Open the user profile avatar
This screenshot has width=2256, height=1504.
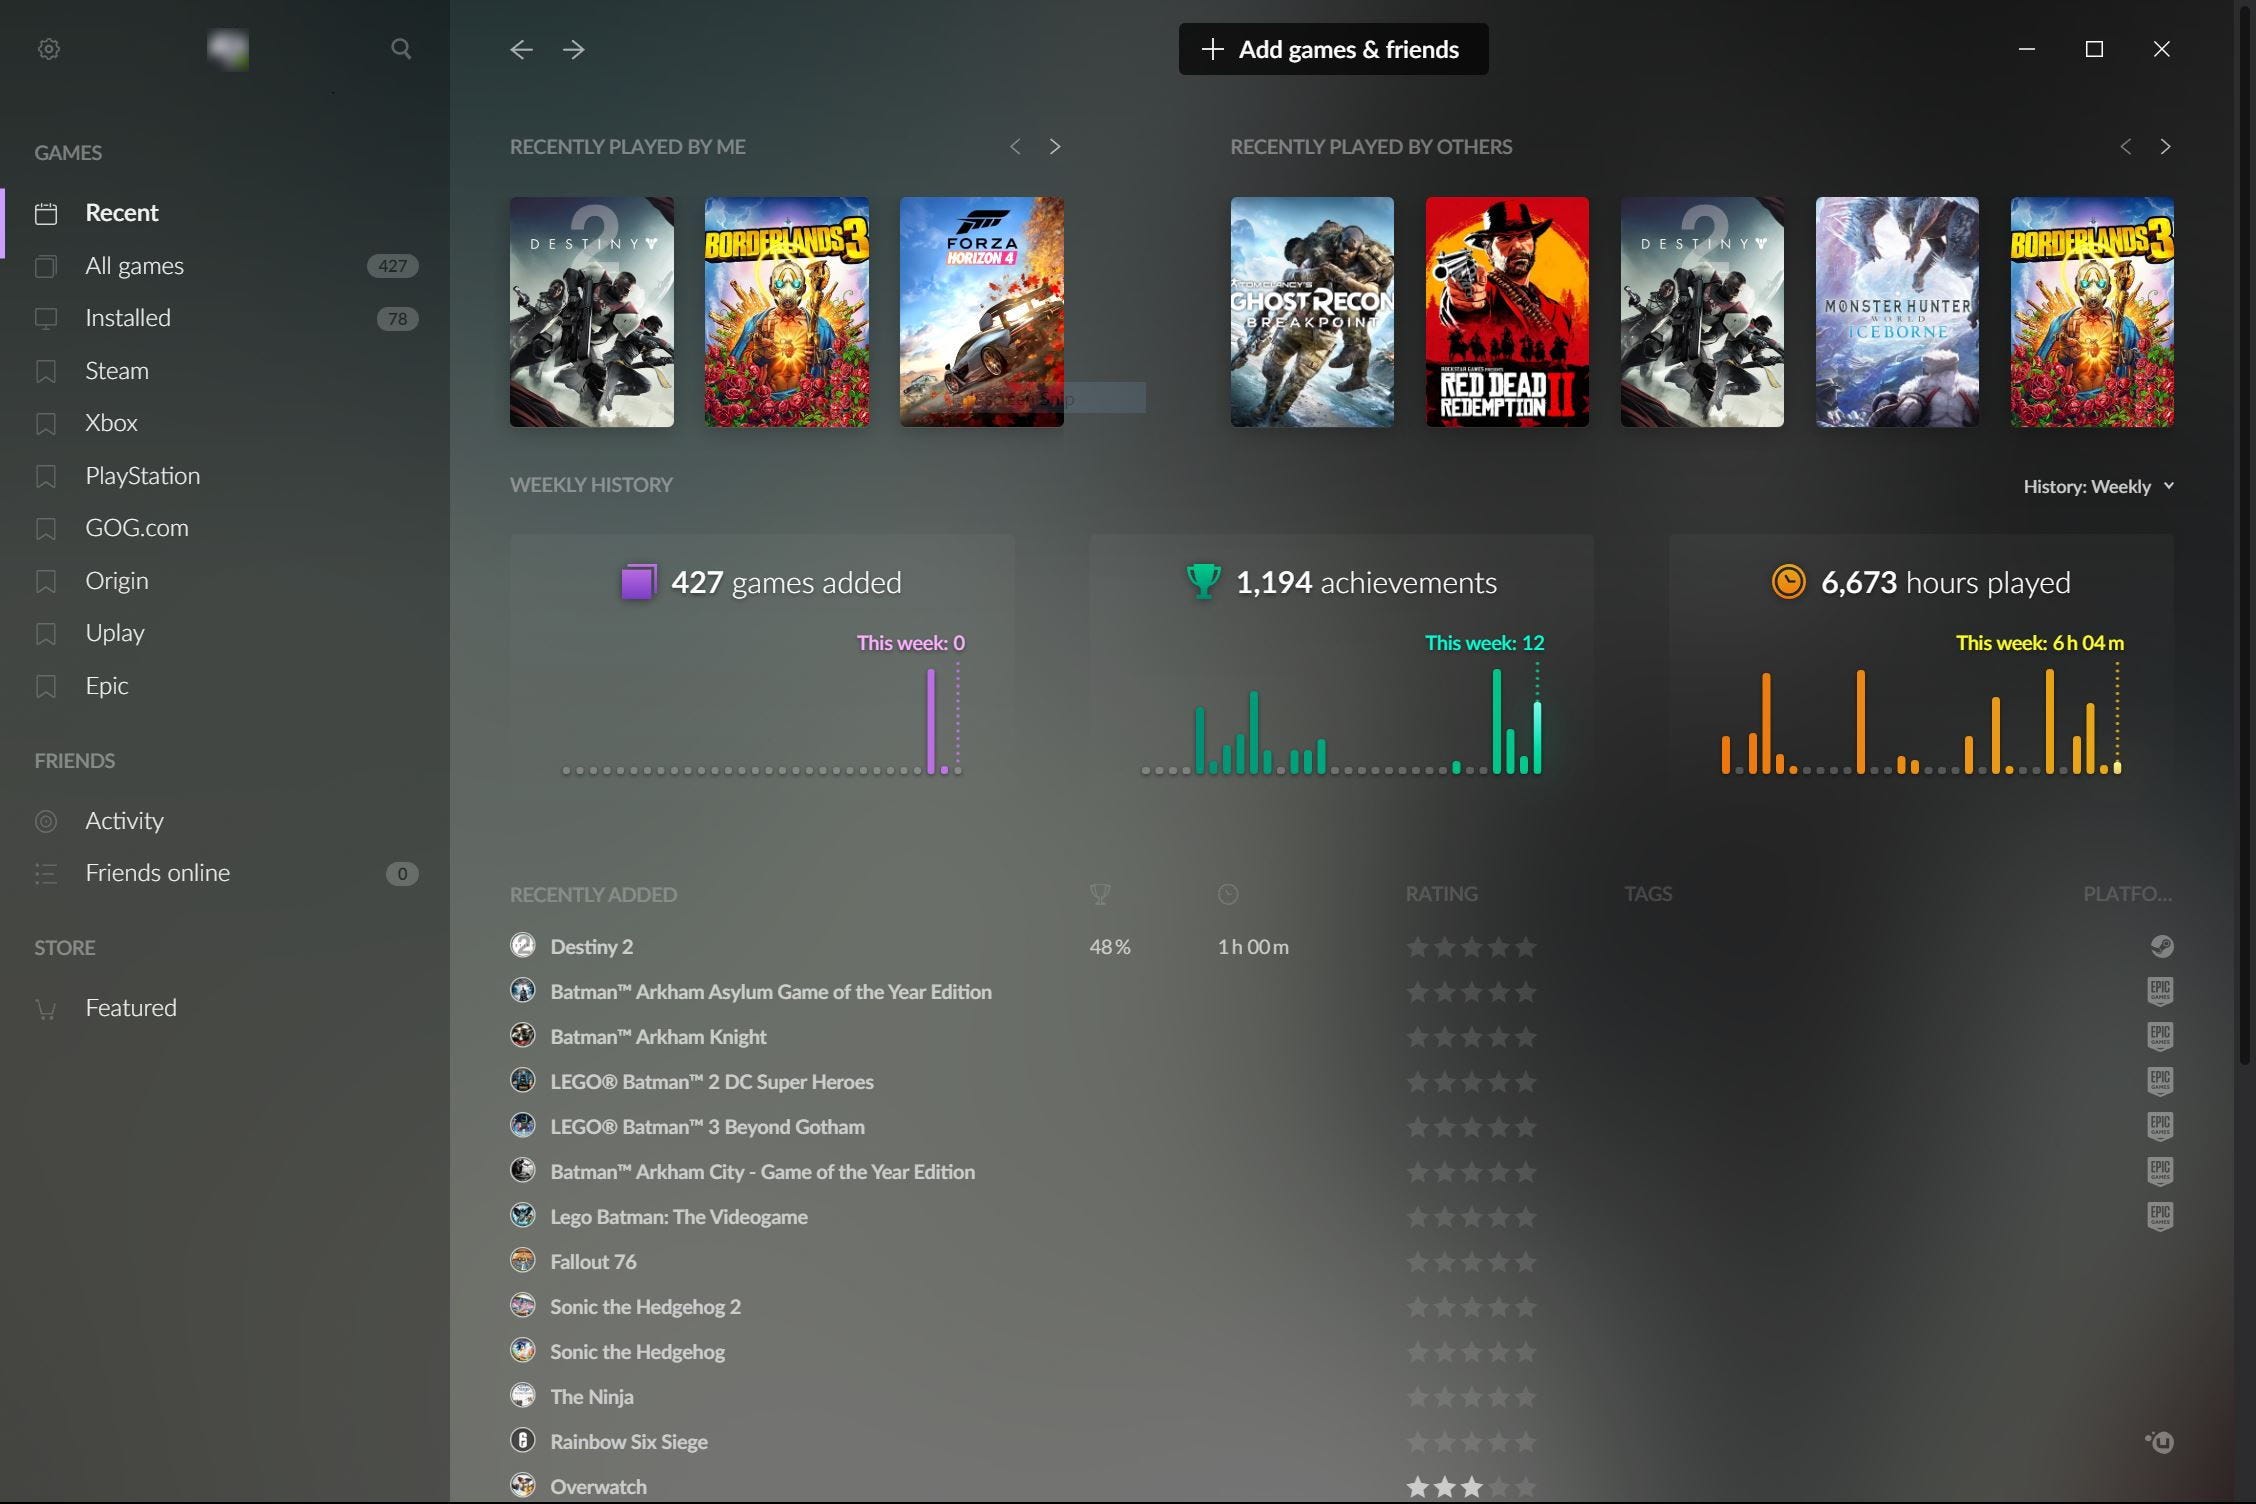[x=227, y=49]
